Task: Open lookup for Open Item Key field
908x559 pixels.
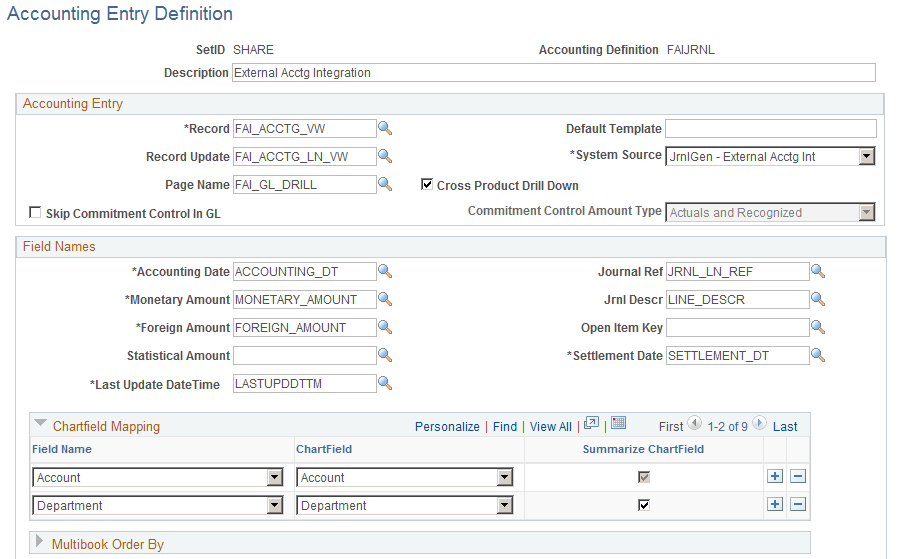Action: tap(818, 327)
